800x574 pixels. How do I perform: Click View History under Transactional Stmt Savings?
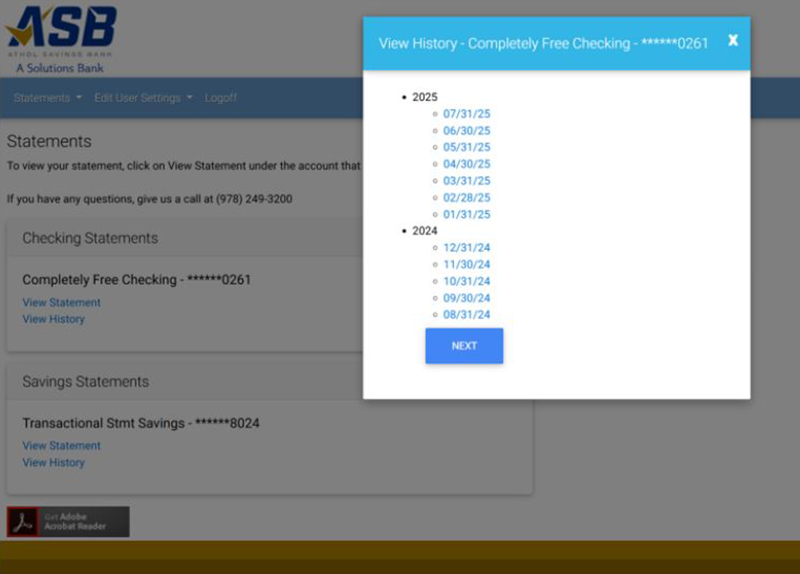point(54,463)
